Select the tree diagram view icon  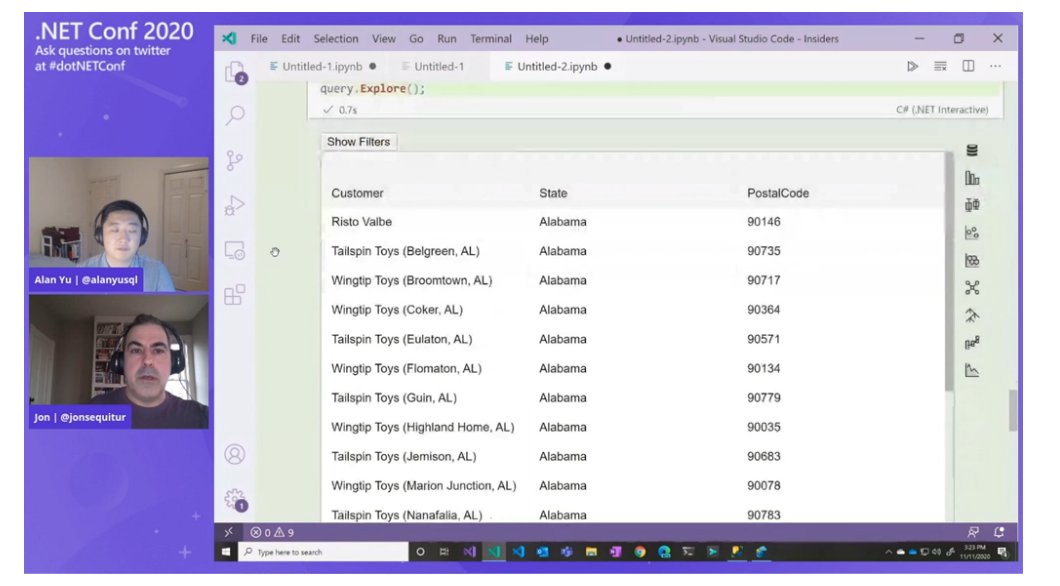pyautogui.click(x=971, y=316)
